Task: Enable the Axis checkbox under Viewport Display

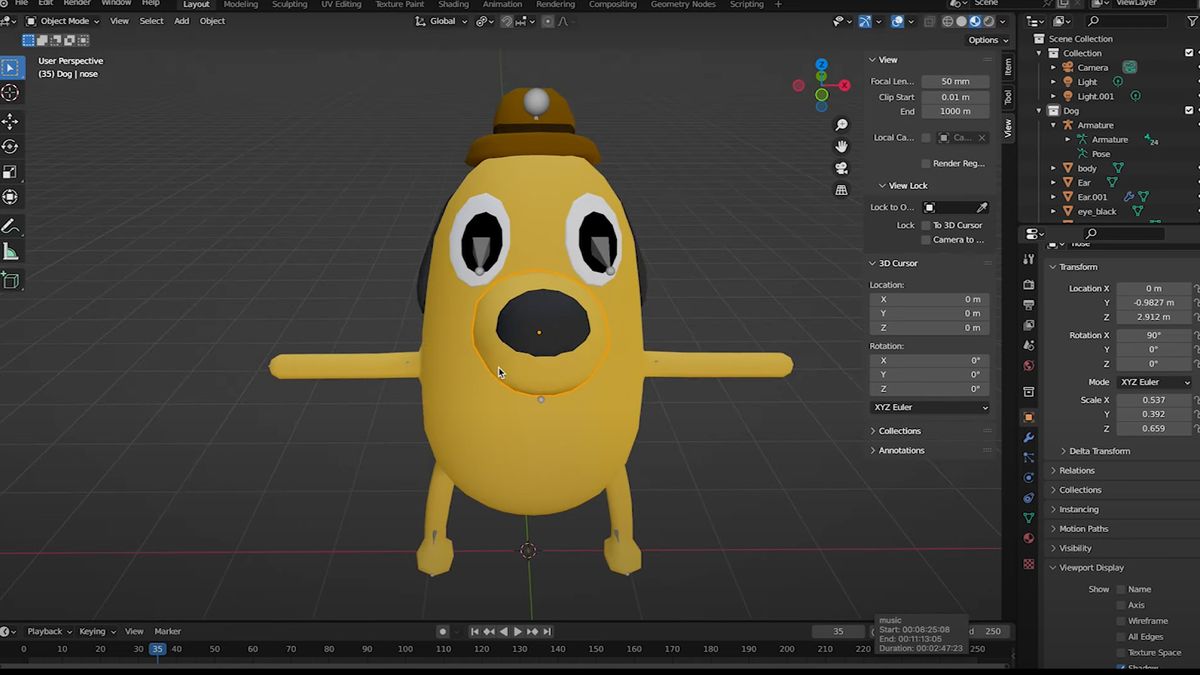Action: pos(1120,604)
